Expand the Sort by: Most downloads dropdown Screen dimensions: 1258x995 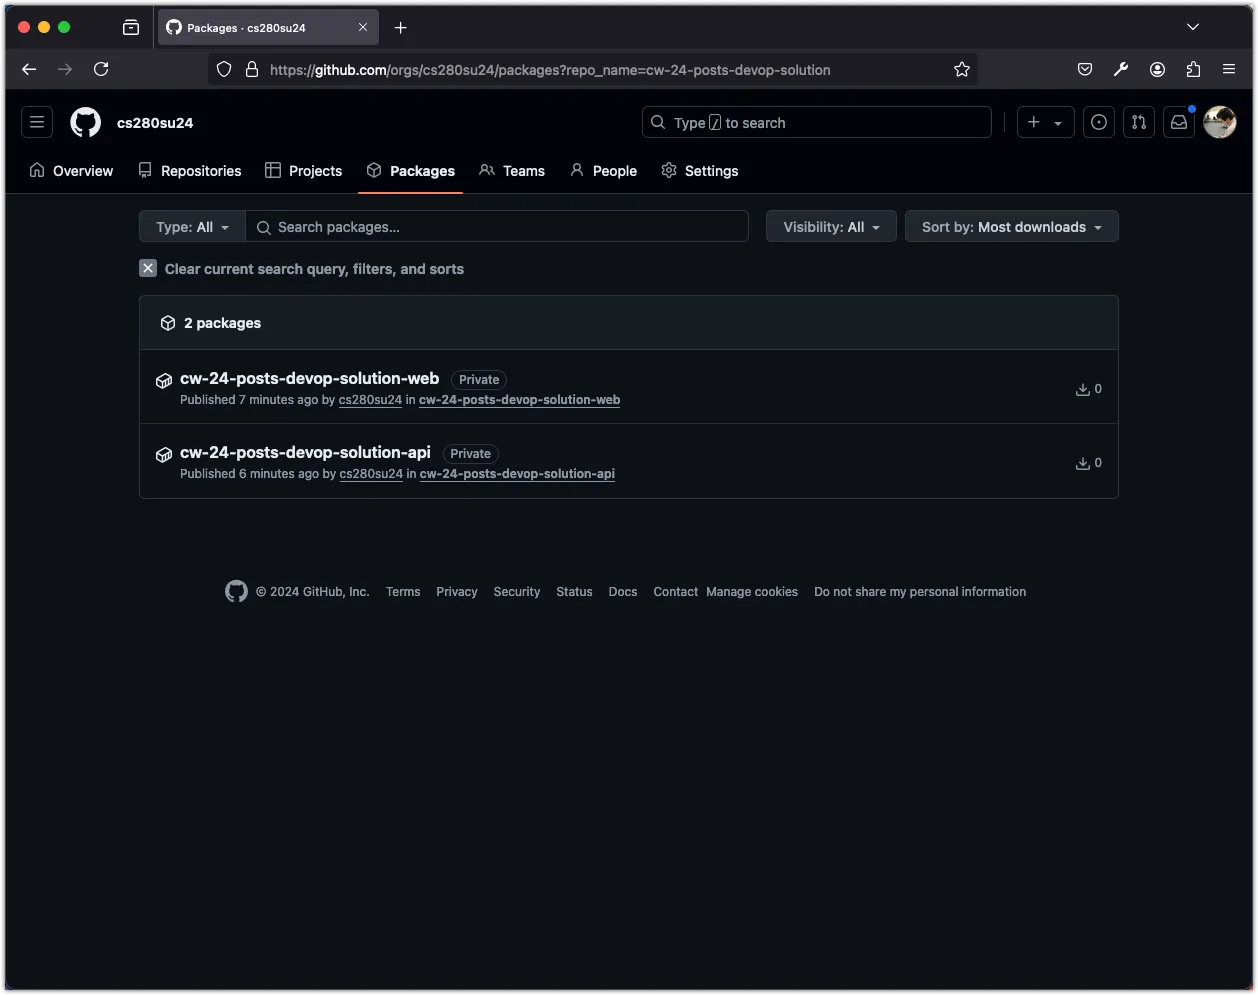click(1011, 227)
